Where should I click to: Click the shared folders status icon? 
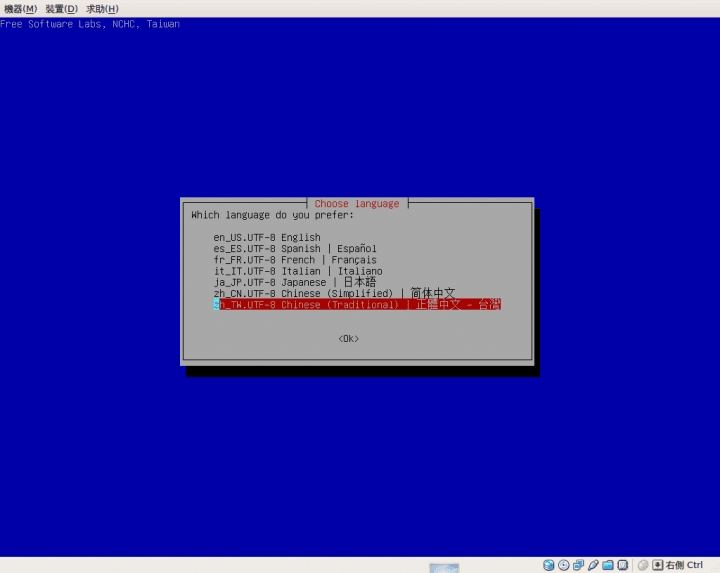608,565
